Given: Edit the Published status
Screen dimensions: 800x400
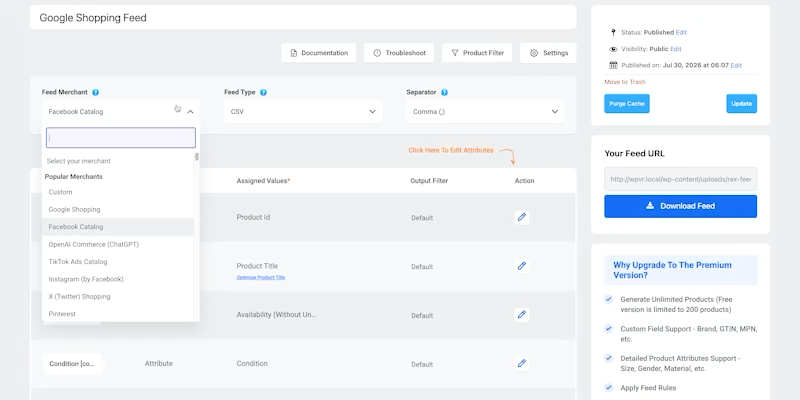Looking at the screenshot, I should (681, 32).
